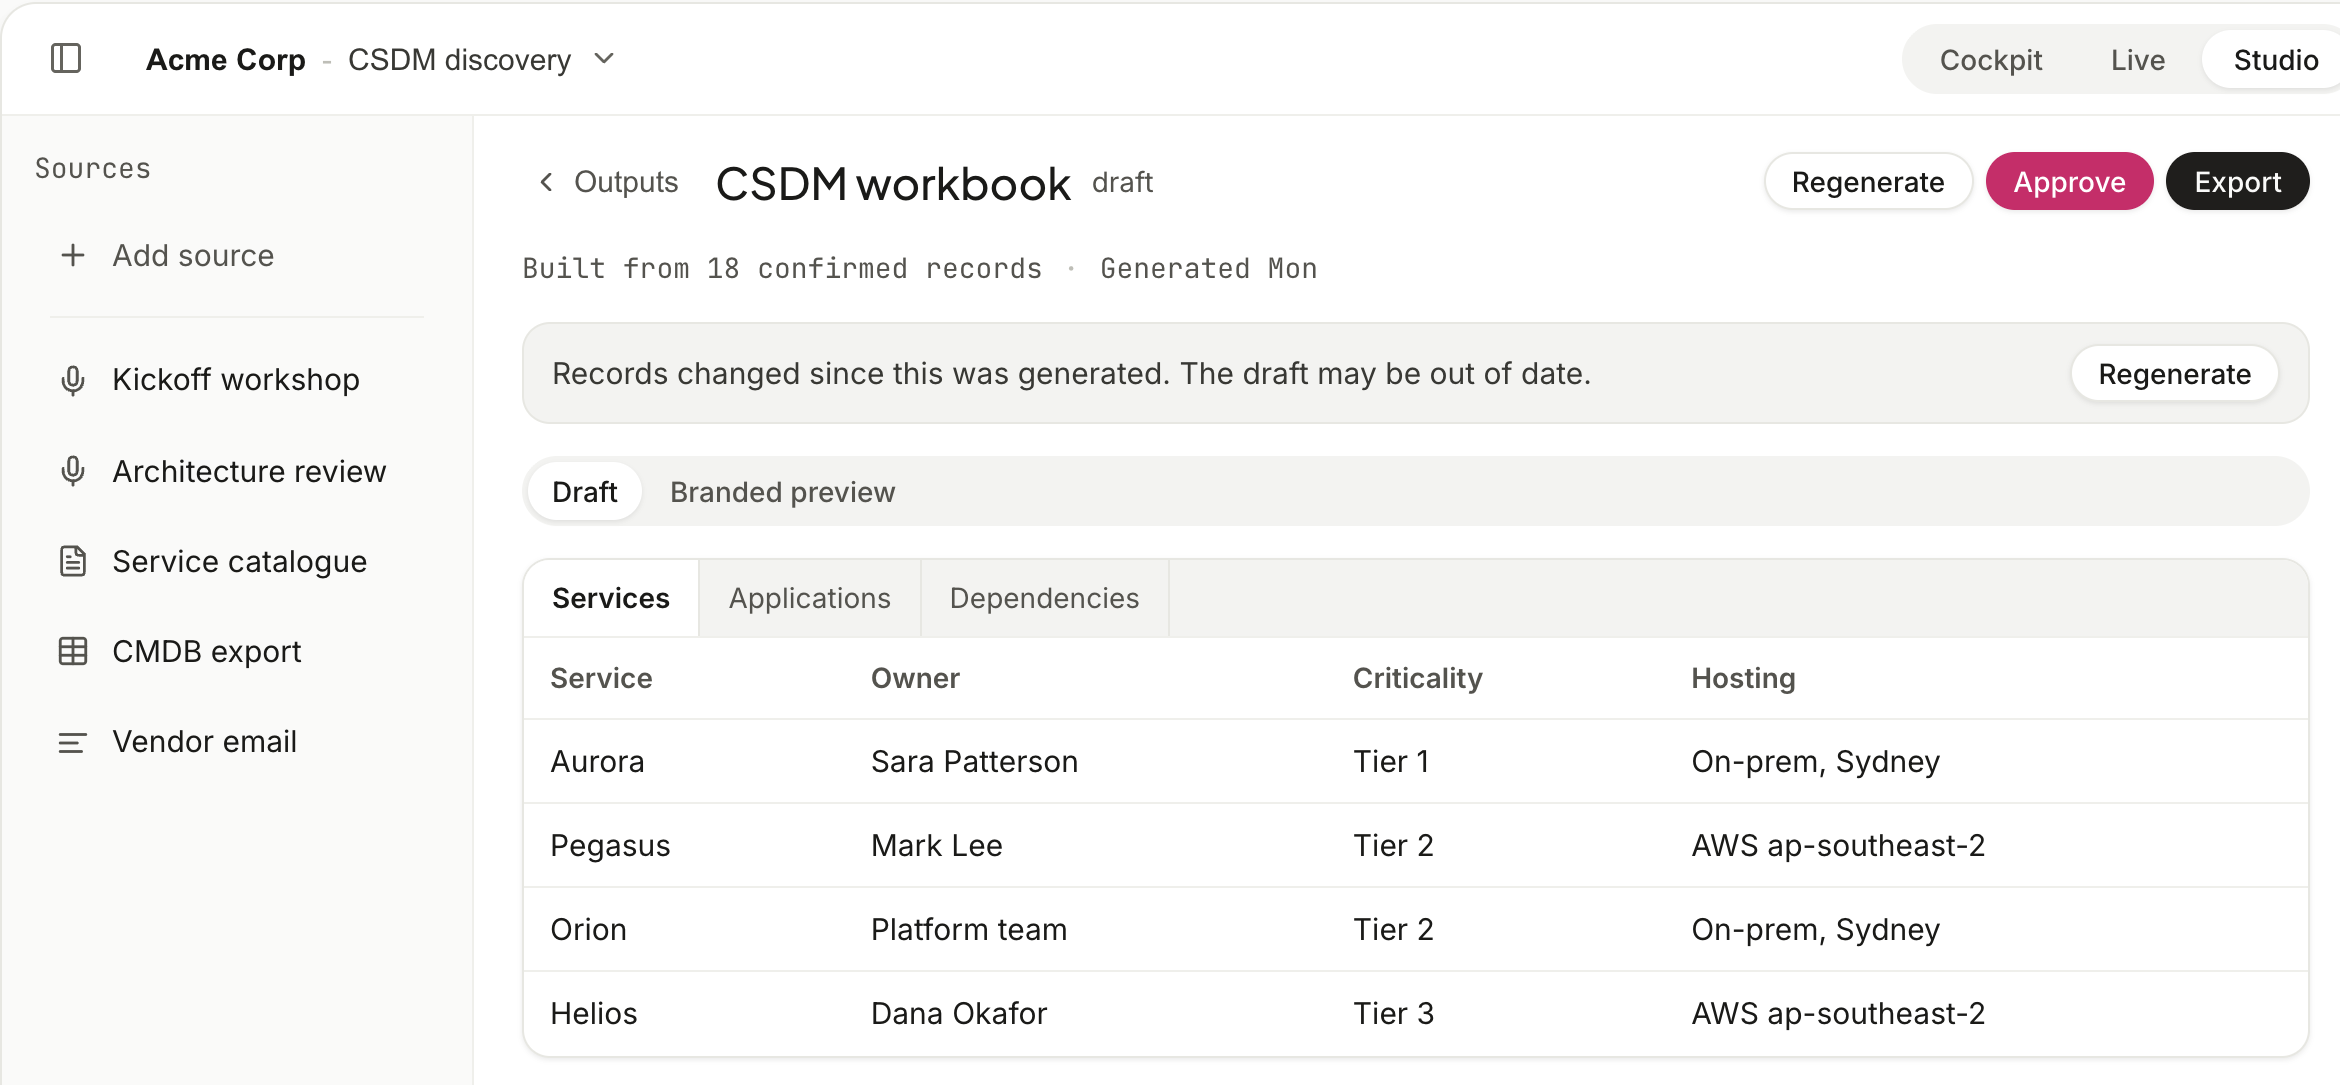Click Regenerate button in the header
Viewport: 2340px width, 1085px height.
pos(1868,182)
